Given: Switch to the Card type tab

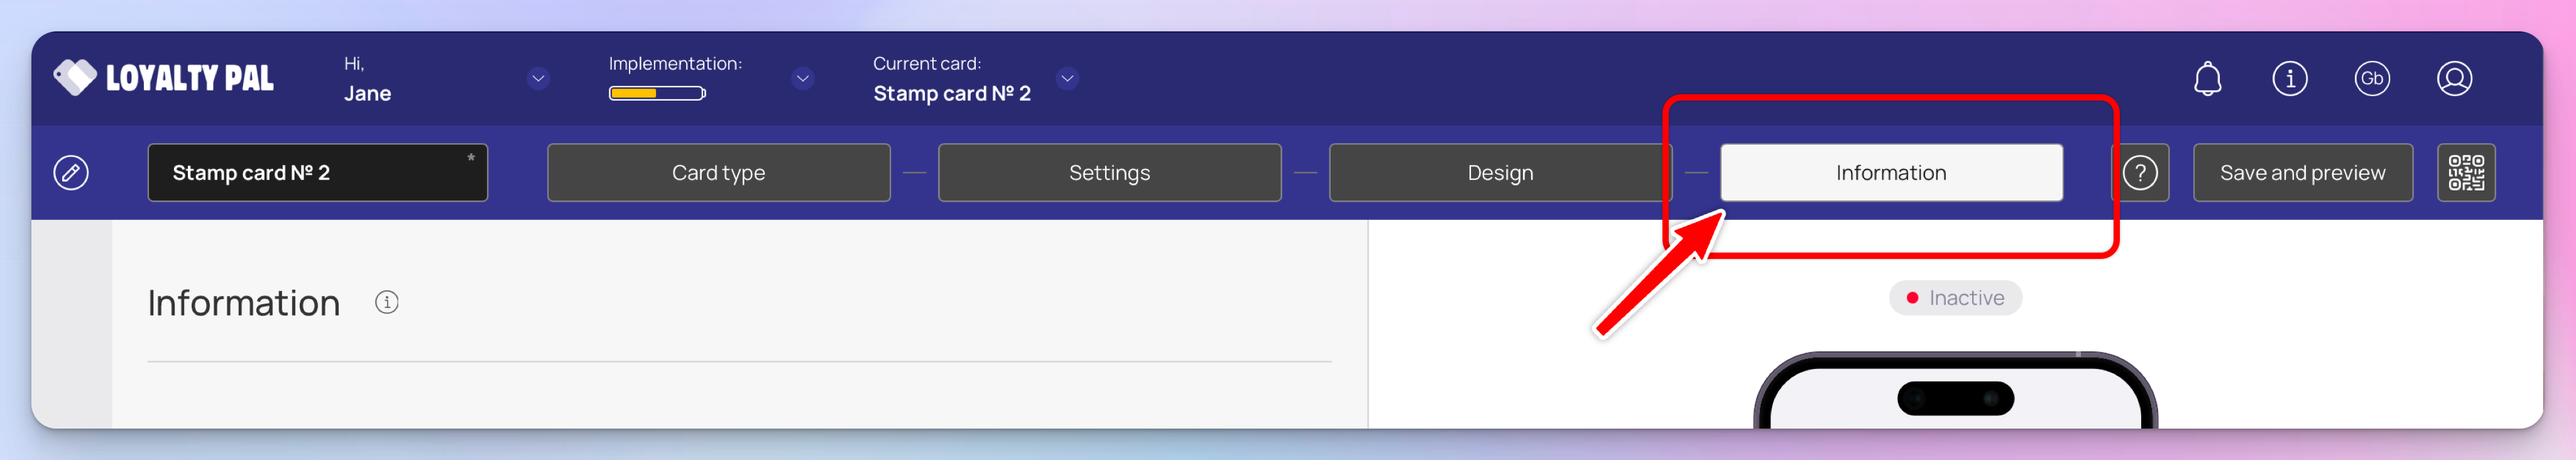Looking at the screenshot, I should tap(718, 173).
